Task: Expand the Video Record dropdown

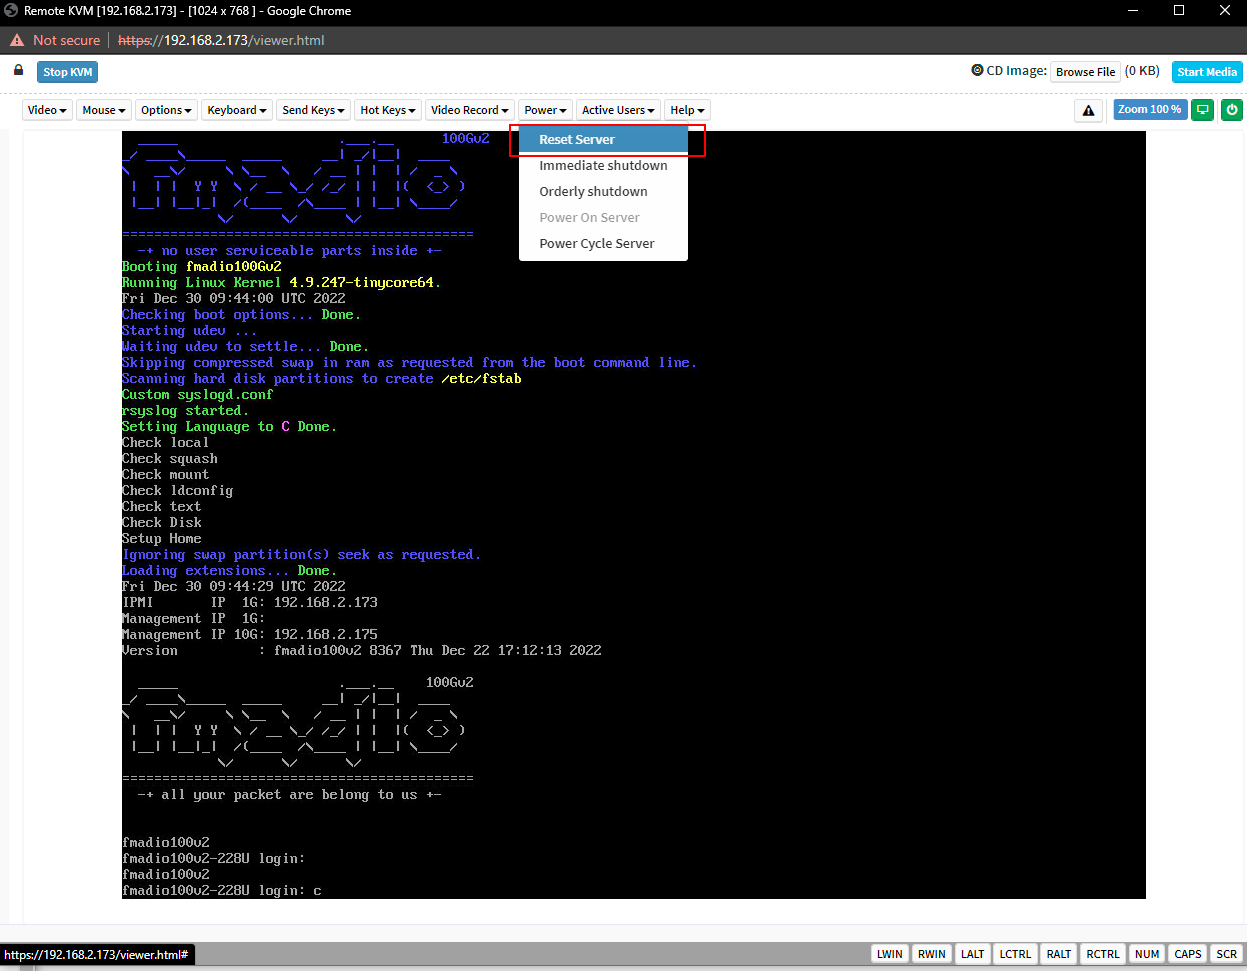Action: point(470,110)
